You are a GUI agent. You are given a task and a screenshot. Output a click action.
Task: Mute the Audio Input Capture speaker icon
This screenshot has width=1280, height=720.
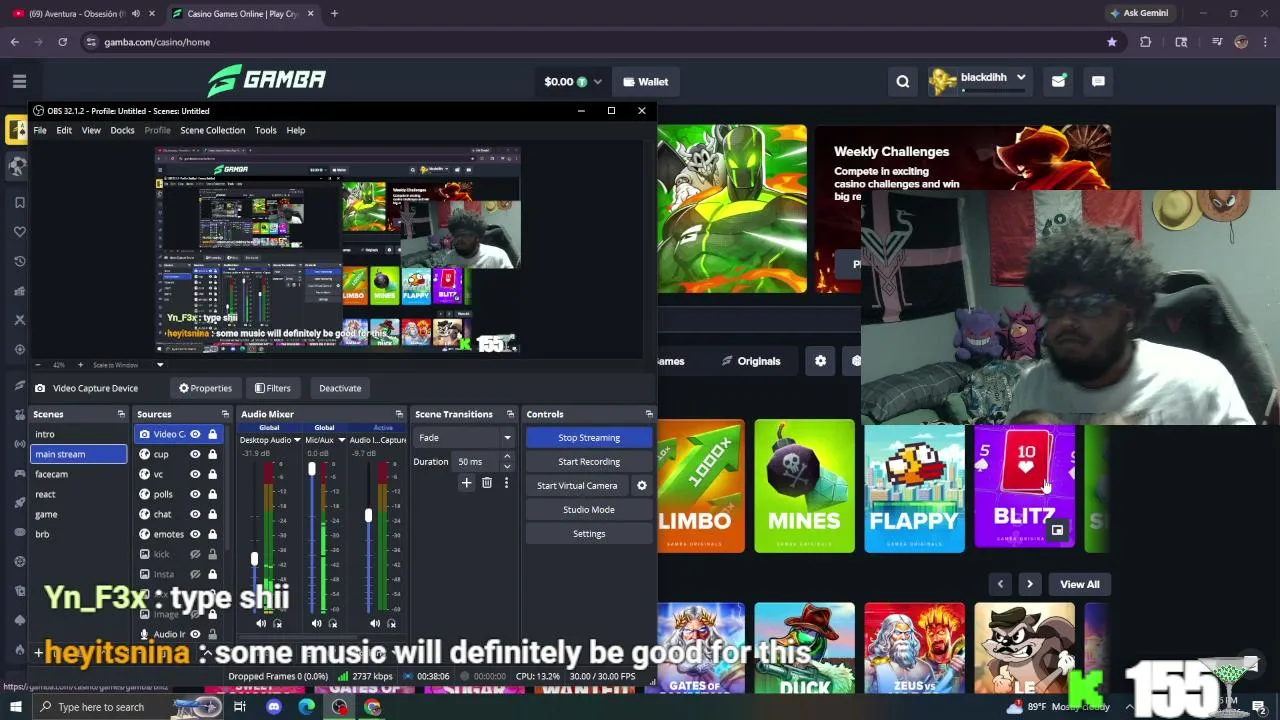(373, 624)
